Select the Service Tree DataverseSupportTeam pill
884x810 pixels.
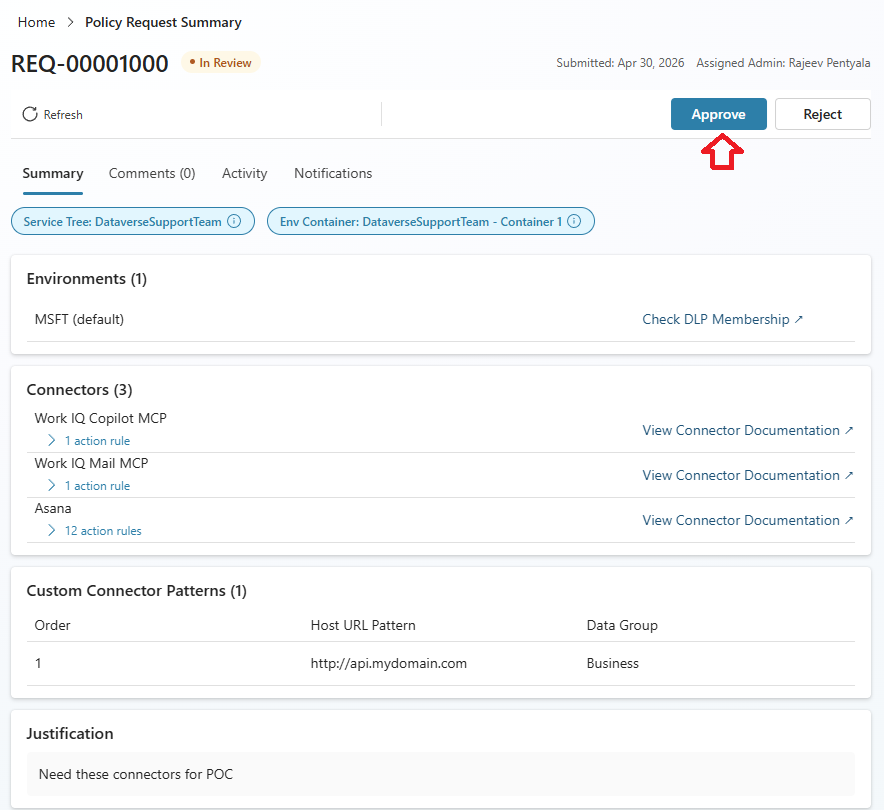tap(133, 221)
